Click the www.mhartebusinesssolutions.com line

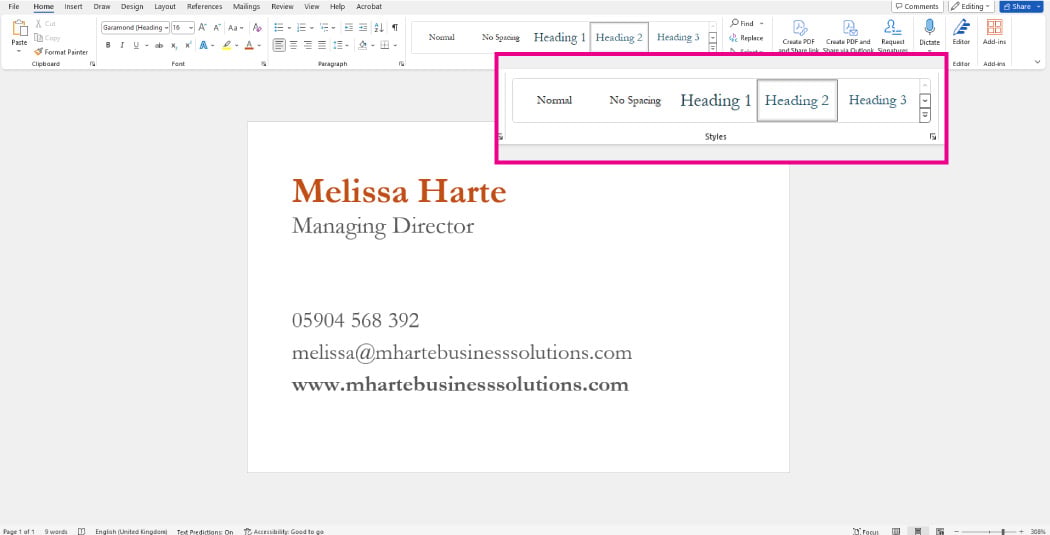460,385
